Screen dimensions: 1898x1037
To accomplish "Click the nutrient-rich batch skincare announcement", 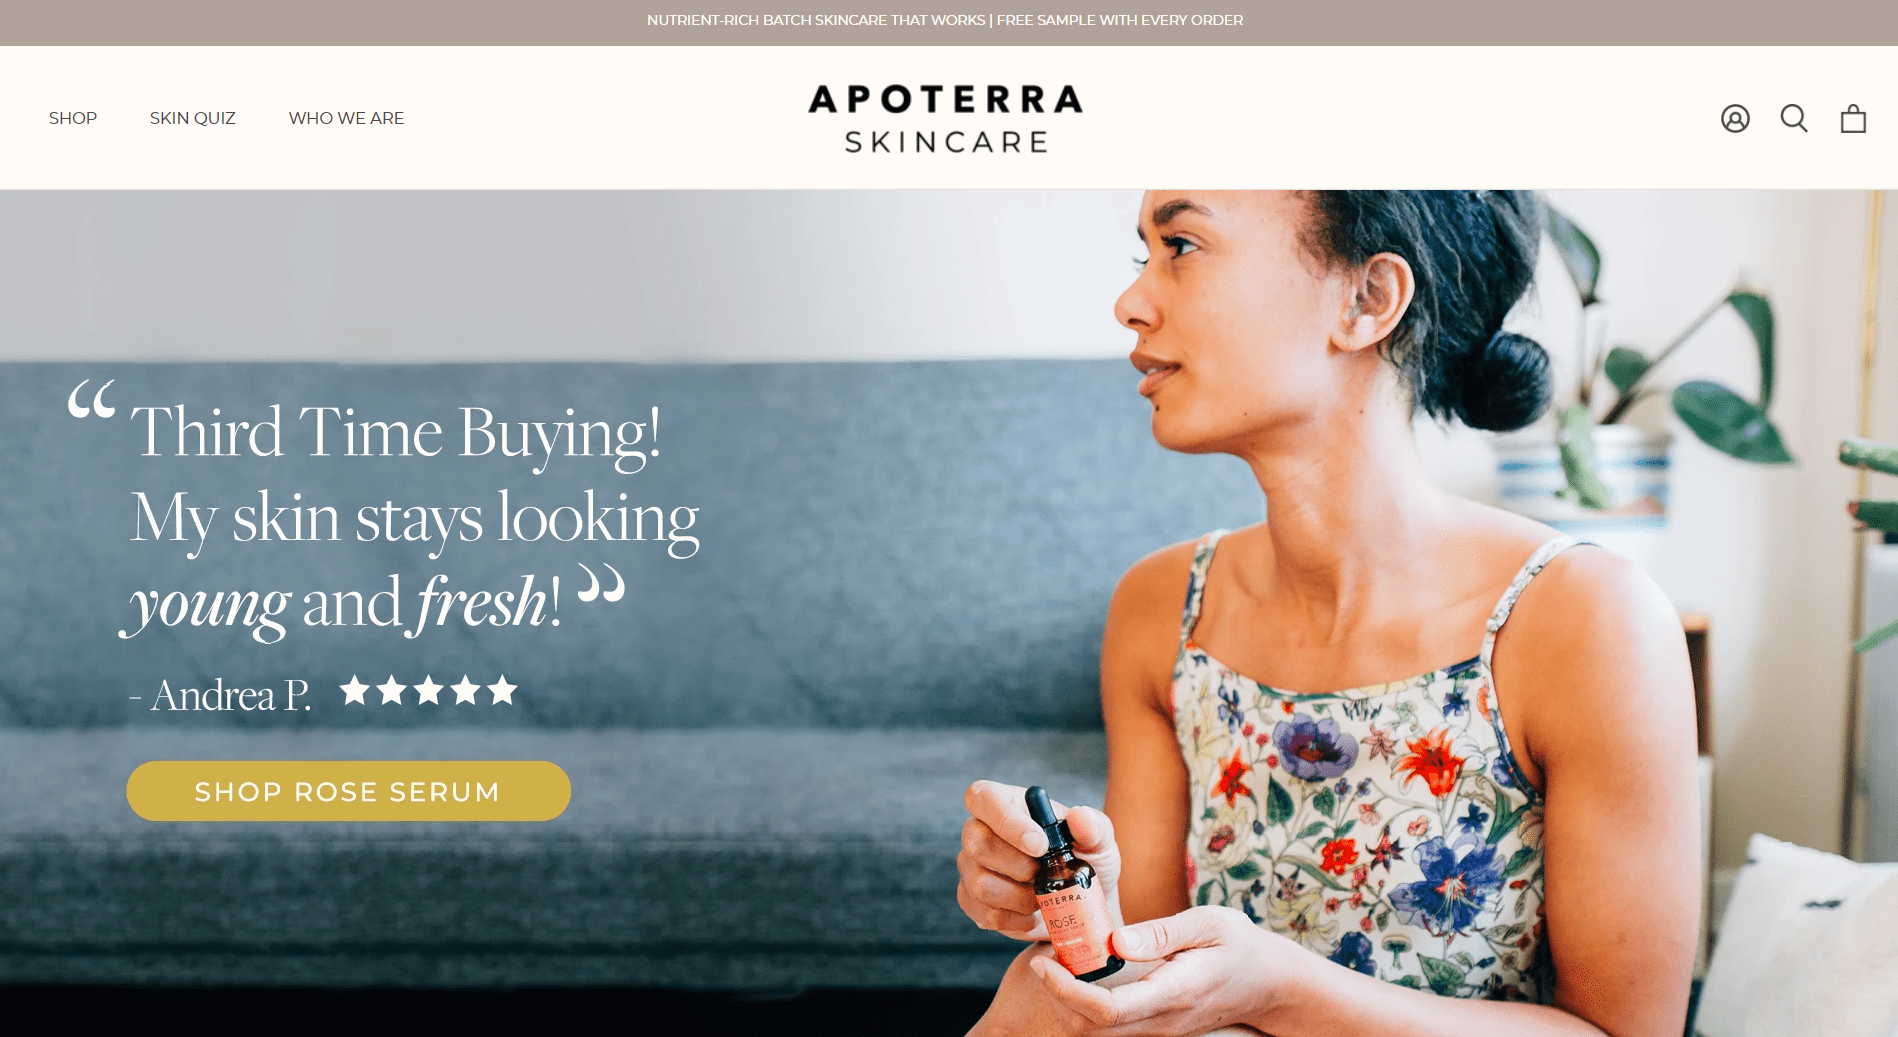I will coord(815,20).
